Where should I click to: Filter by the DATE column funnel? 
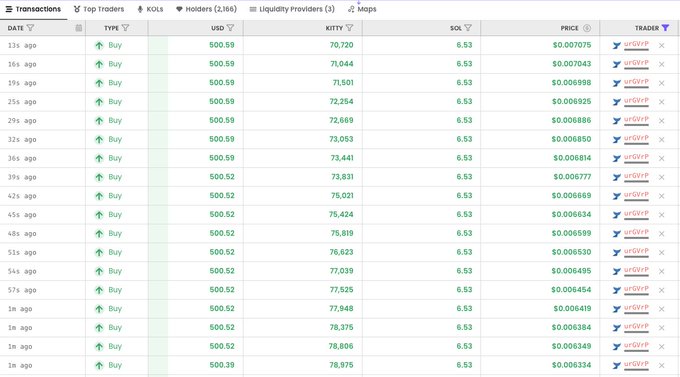tap(30, 28)
